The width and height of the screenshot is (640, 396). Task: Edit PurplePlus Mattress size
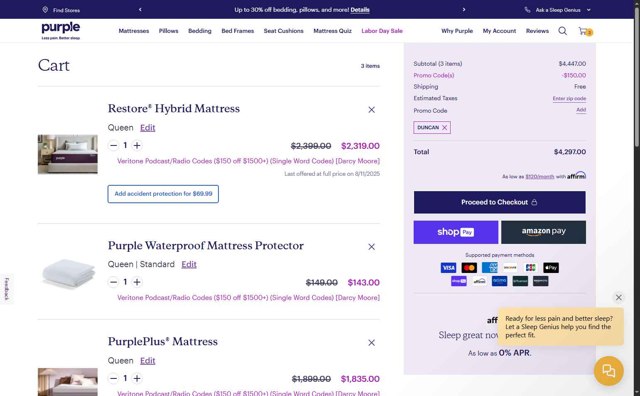click(x=147, y=361)
